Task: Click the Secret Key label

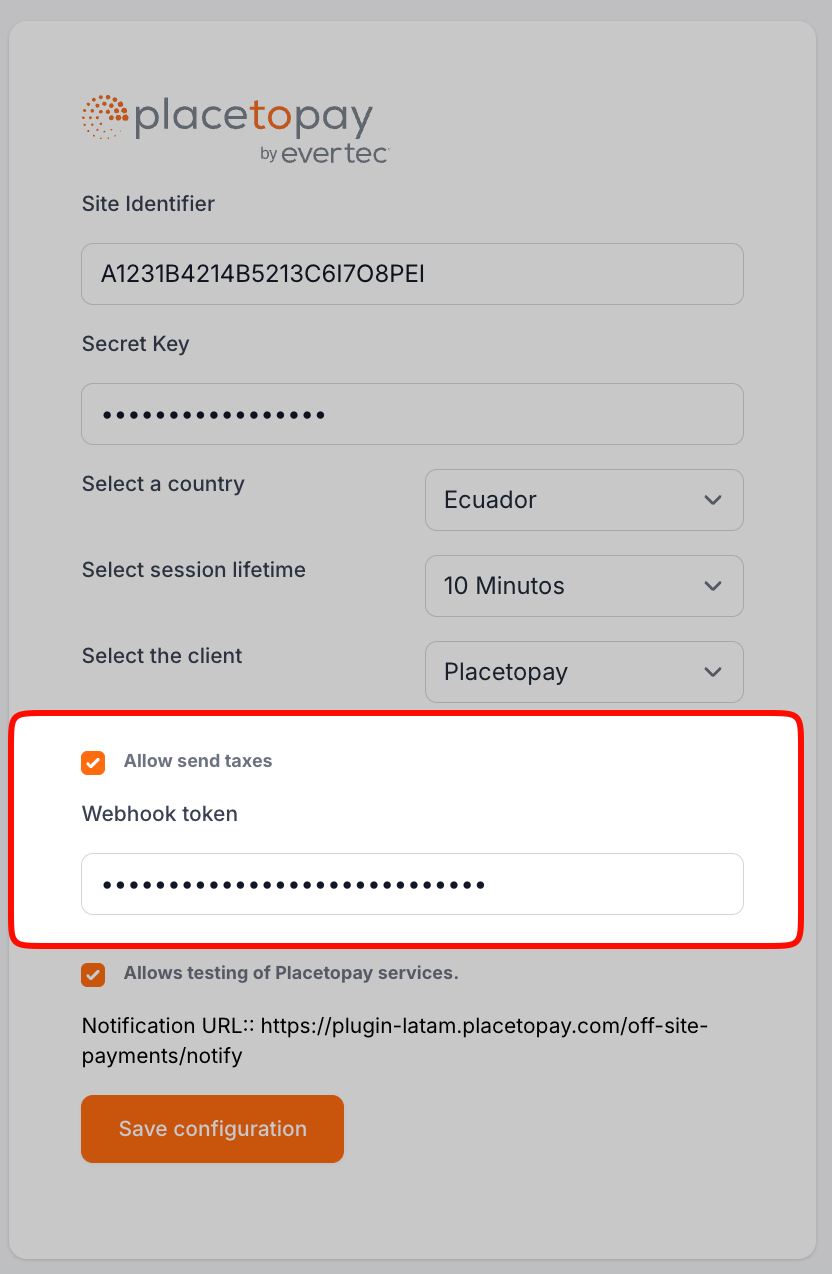Action: point(135,344)
